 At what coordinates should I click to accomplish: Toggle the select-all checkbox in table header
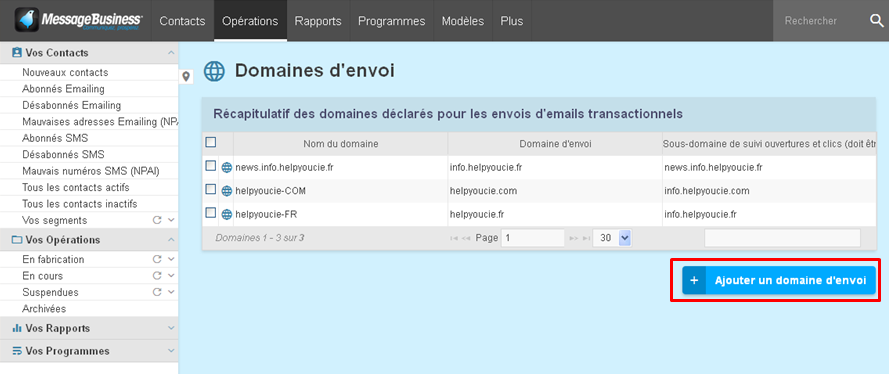click(210, 142)
